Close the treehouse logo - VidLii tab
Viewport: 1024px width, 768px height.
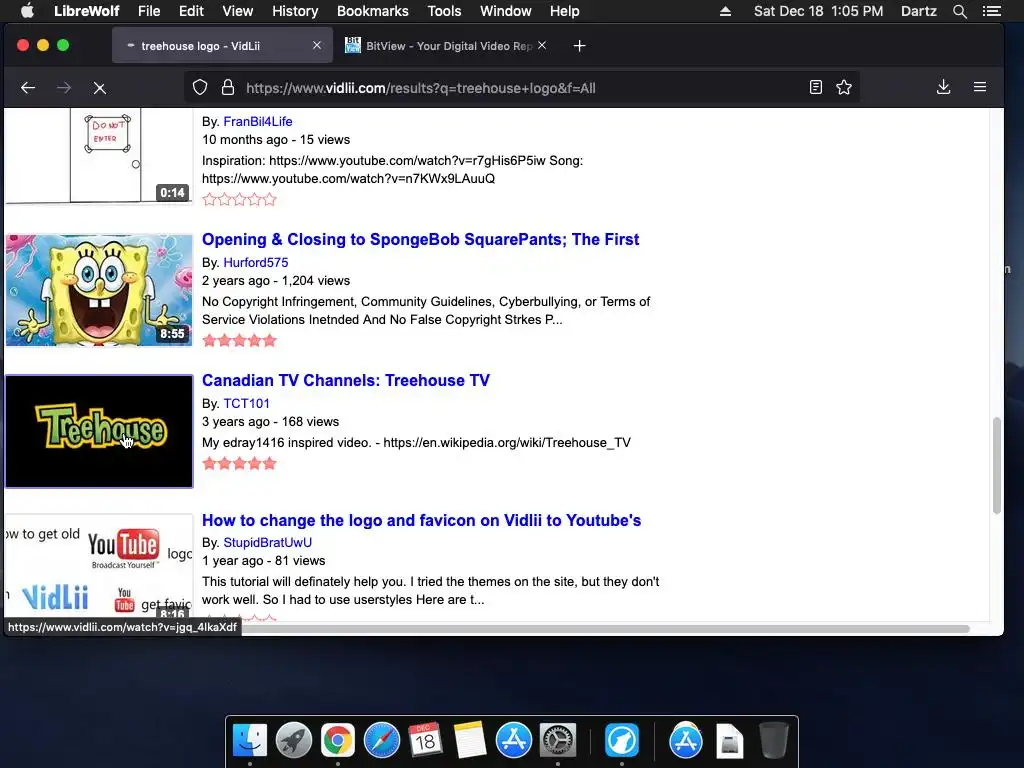coord(317,45)
